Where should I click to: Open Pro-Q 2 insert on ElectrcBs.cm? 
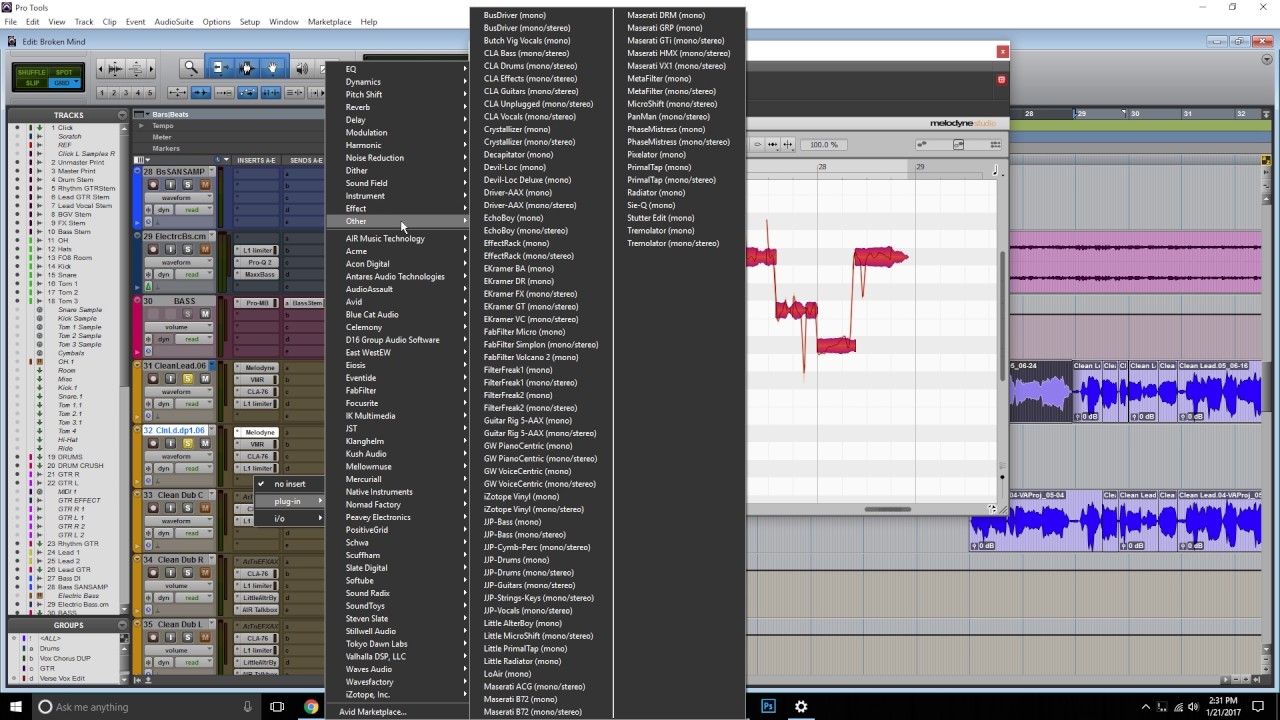[x=258, y=262]
